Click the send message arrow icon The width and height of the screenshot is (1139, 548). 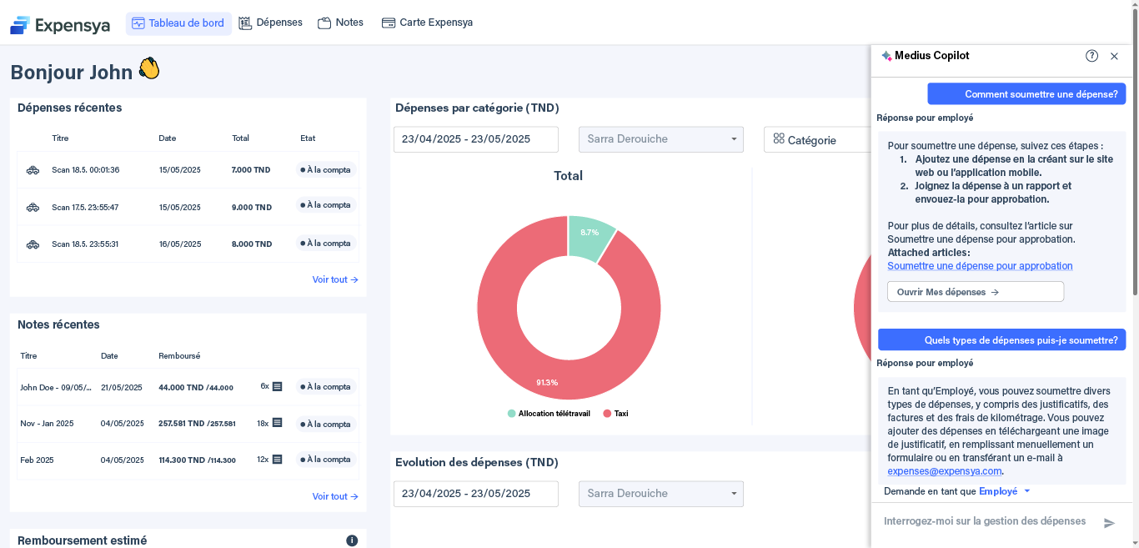1109,523
